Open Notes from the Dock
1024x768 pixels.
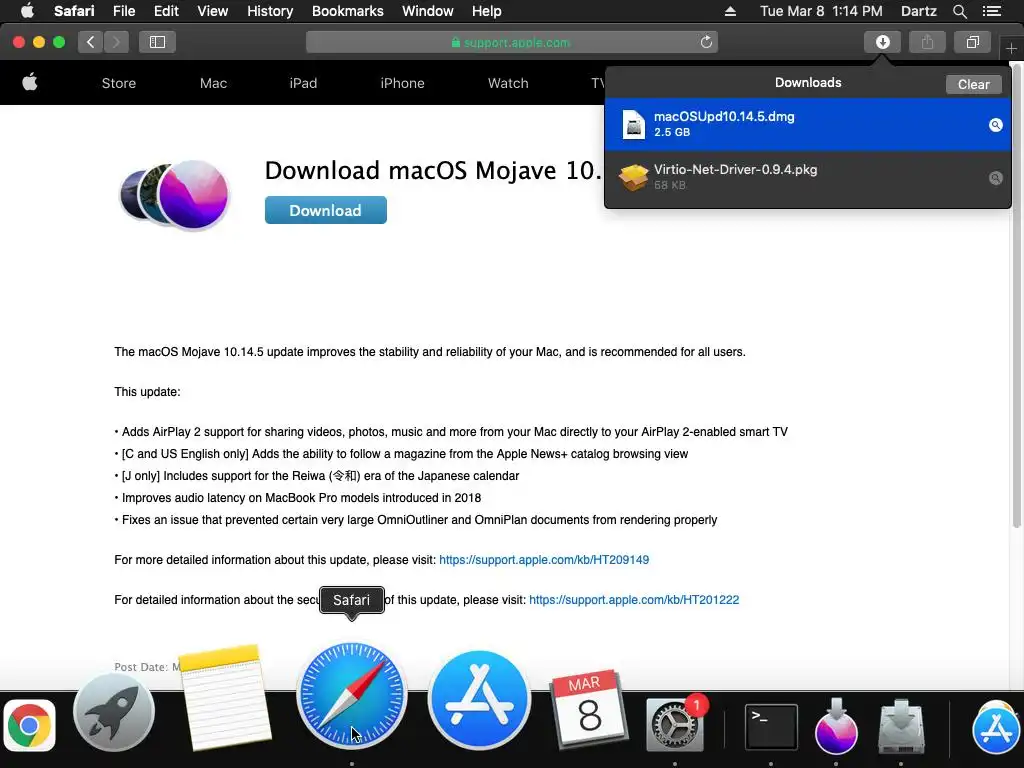225,697
